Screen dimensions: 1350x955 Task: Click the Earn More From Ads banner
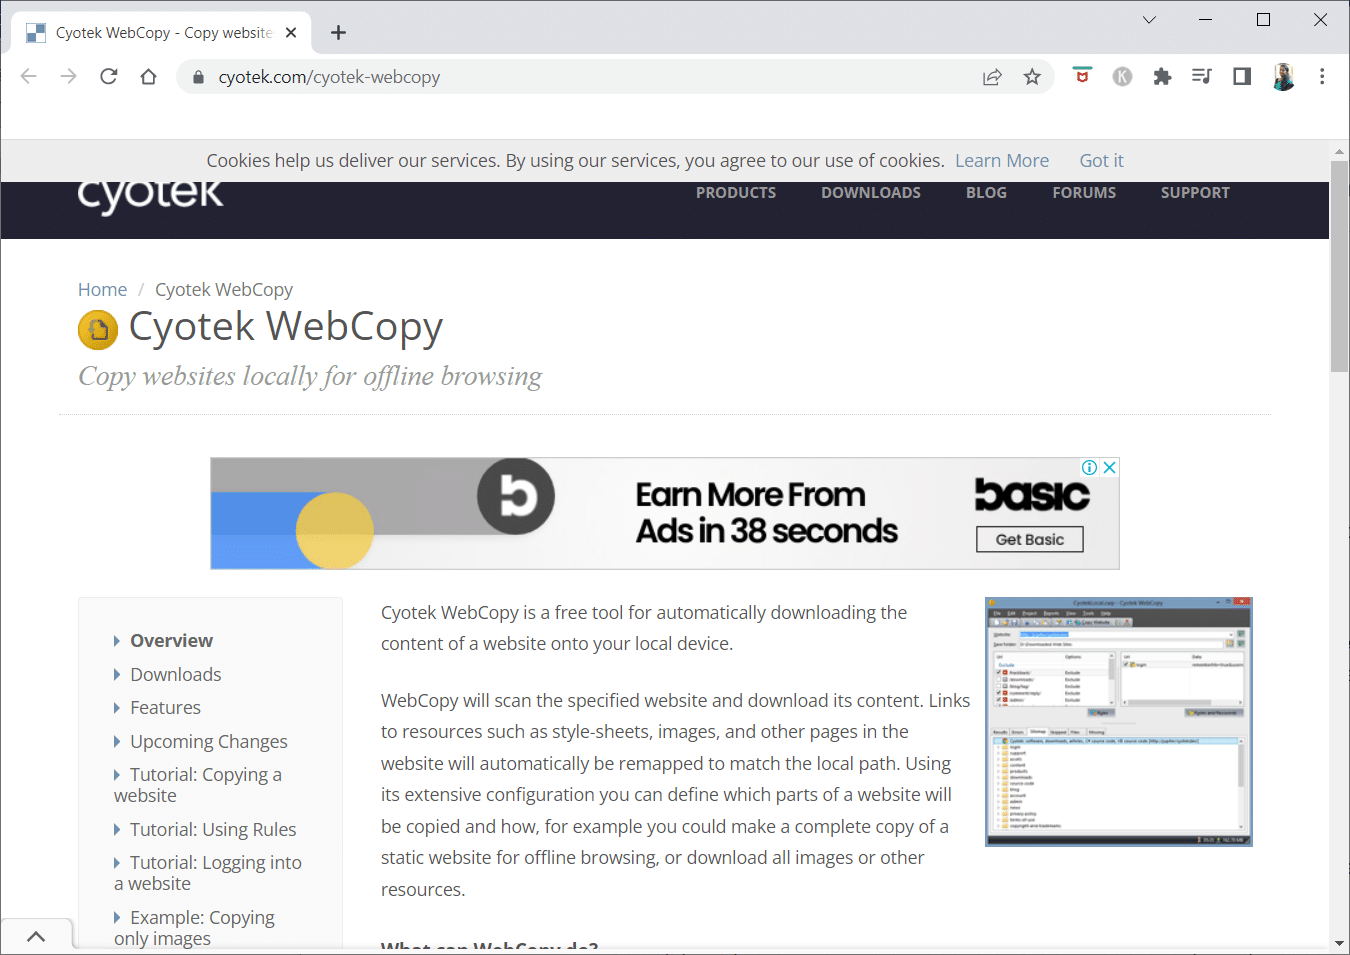[665, 513]
